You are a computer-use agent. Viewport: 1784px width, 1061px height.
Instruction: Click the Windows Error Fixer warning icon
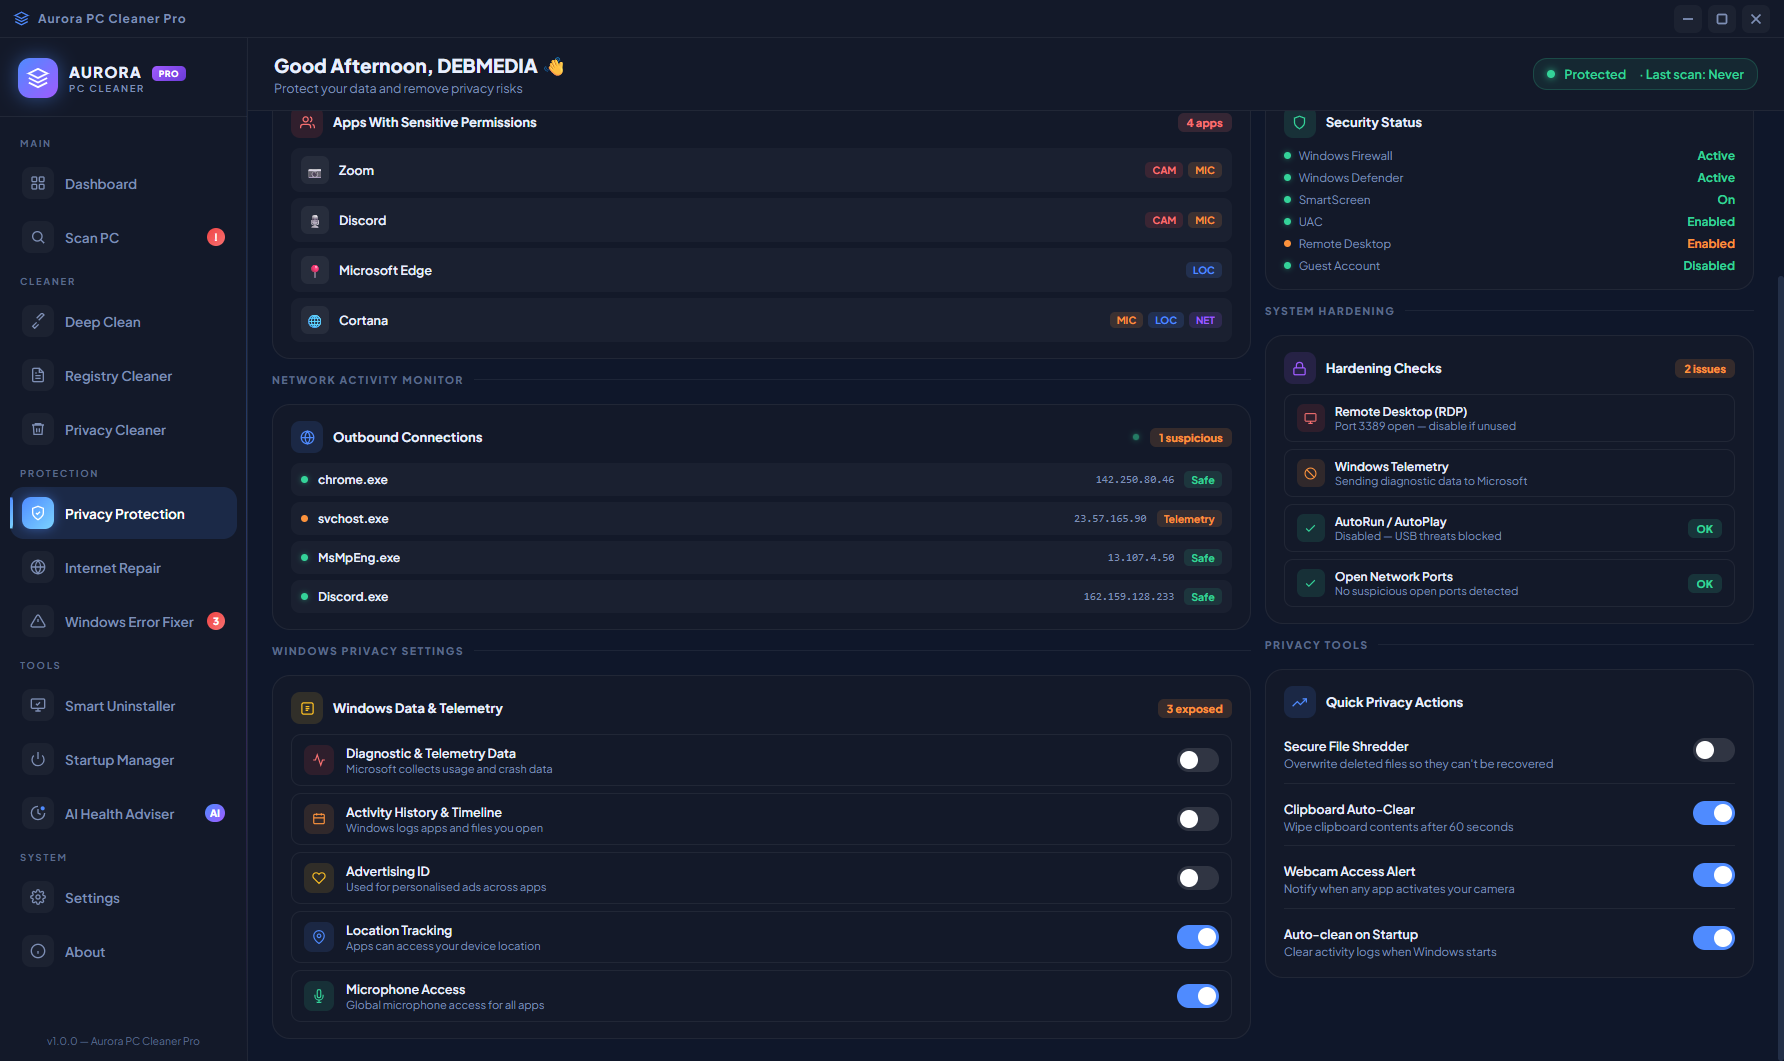pos(38,621)
